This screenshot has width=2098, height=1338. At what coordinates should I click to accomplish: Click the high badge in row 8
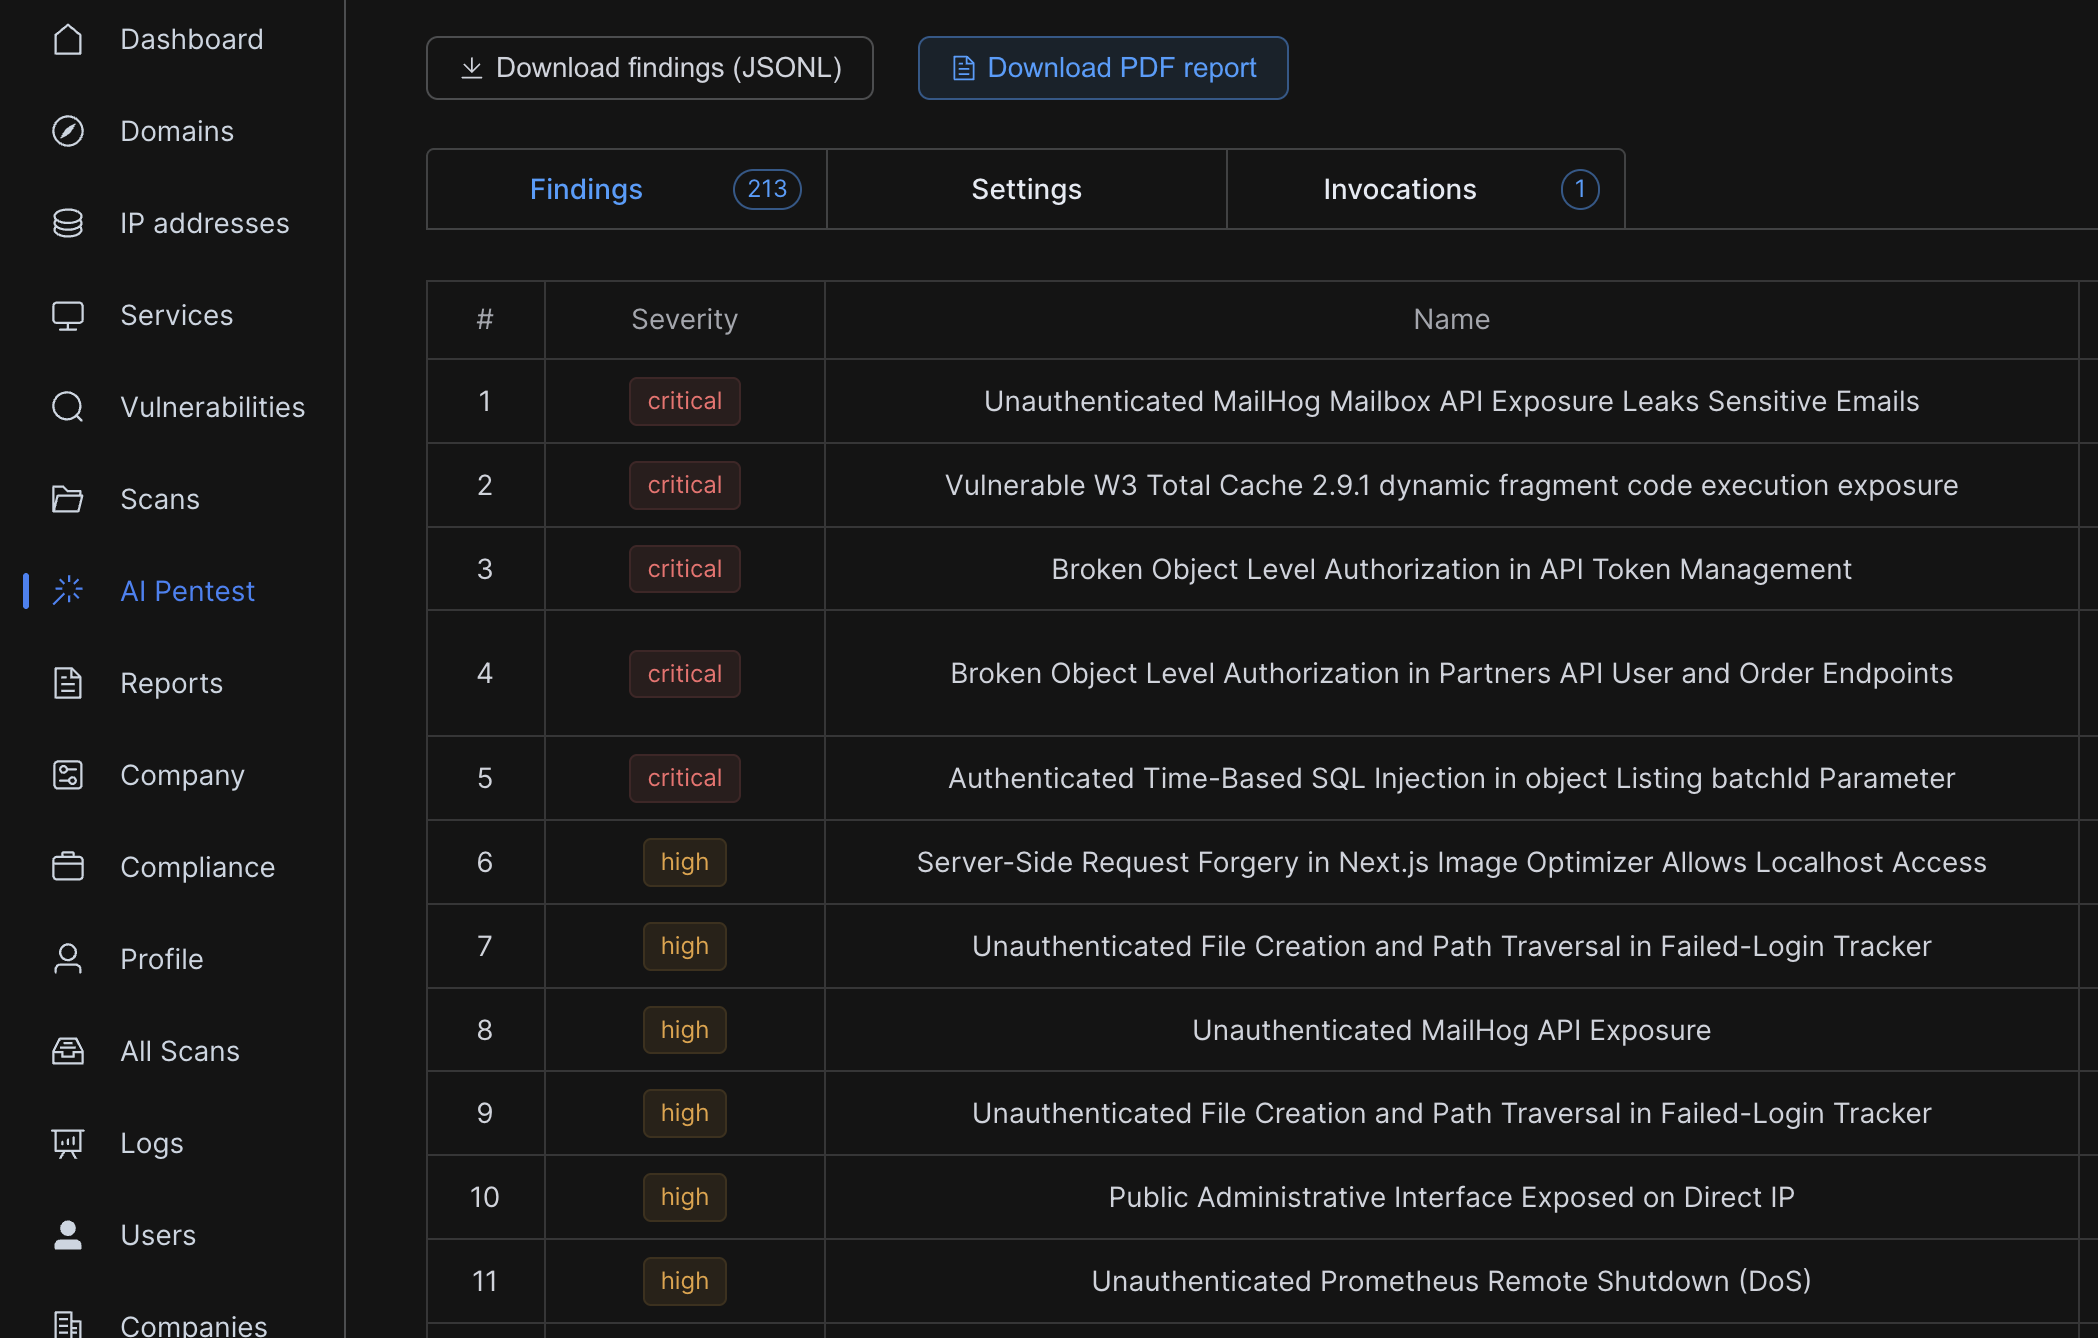tap(685, 1030)
